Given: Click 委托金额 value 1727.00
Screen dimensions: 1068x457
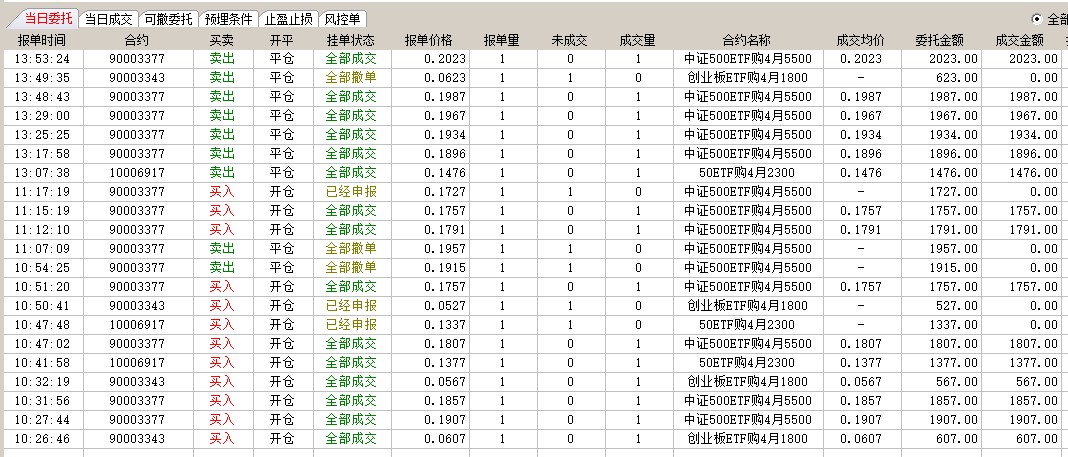Looking at the screenshot, I should (954, 192).
